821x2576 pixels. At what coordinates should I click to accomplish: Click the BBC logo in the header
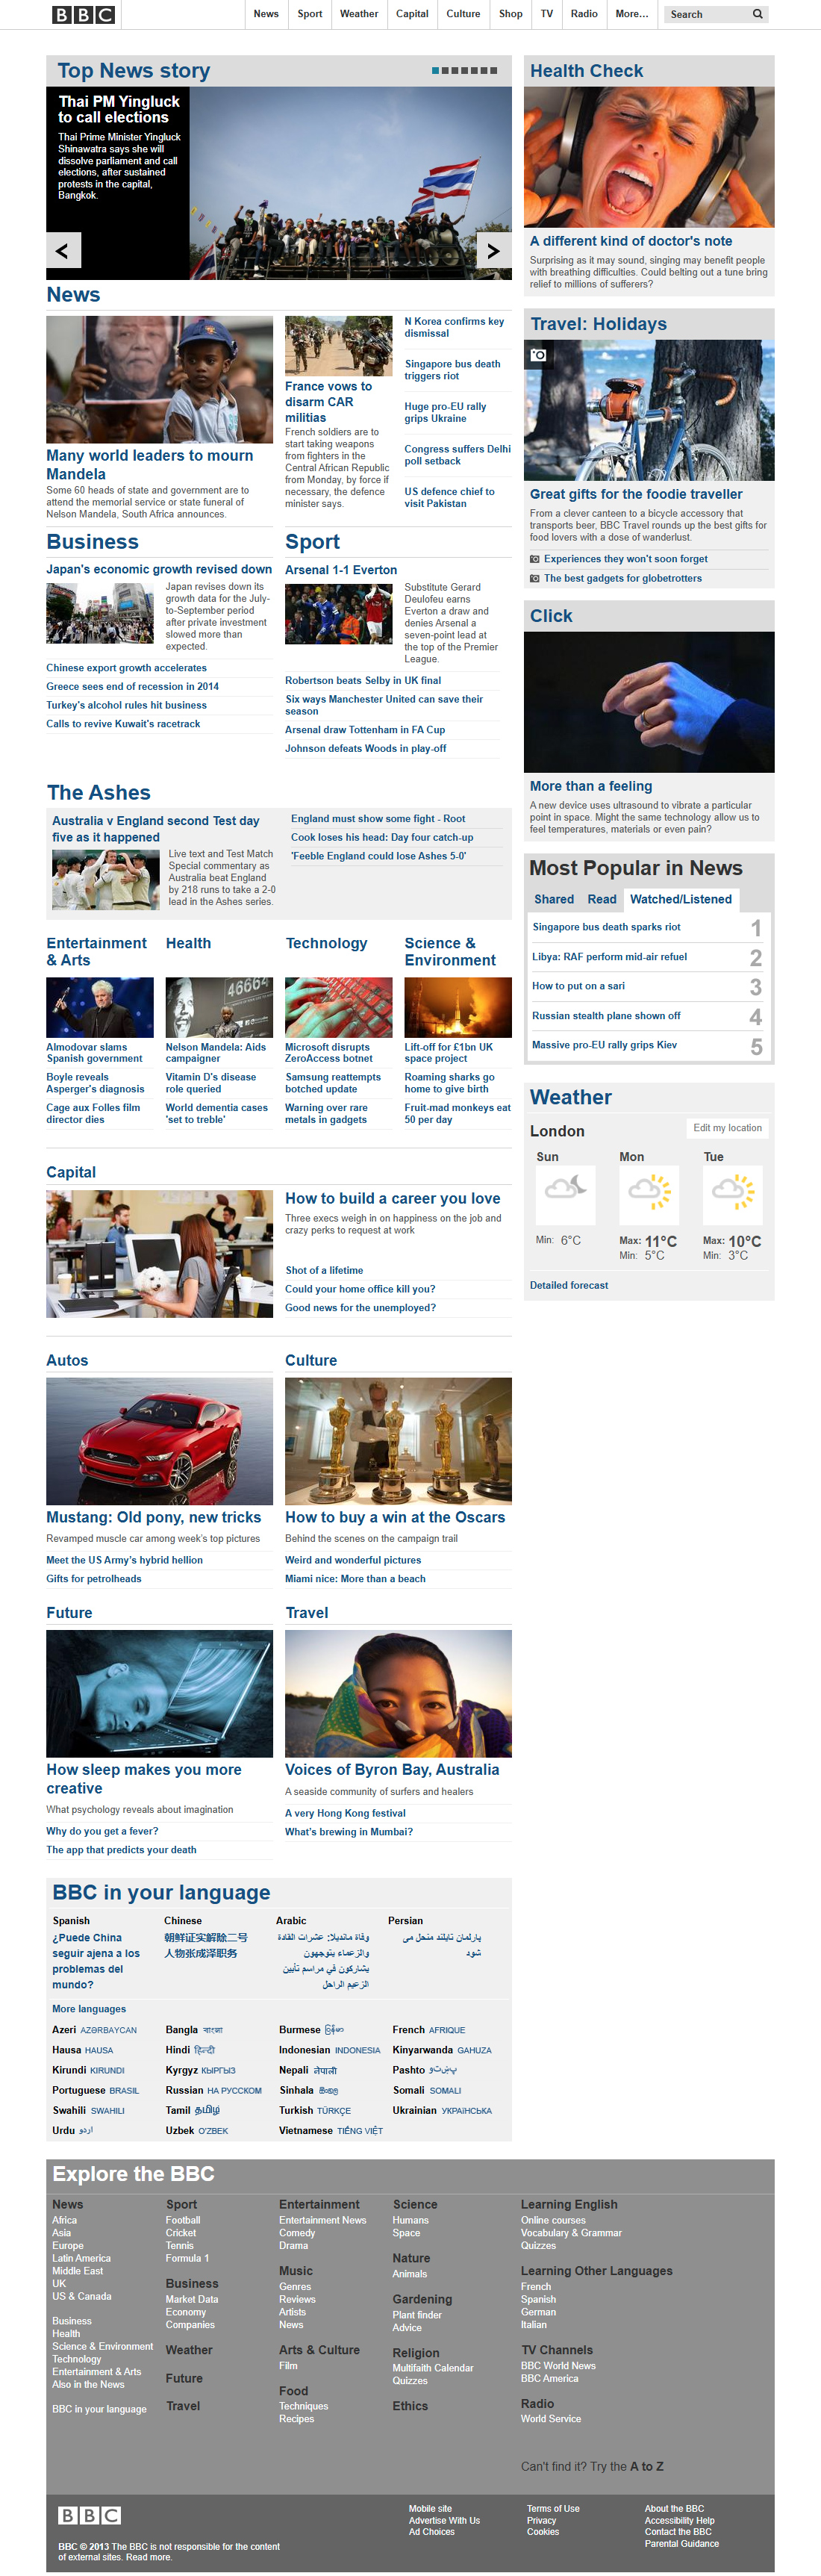[83, 14]
